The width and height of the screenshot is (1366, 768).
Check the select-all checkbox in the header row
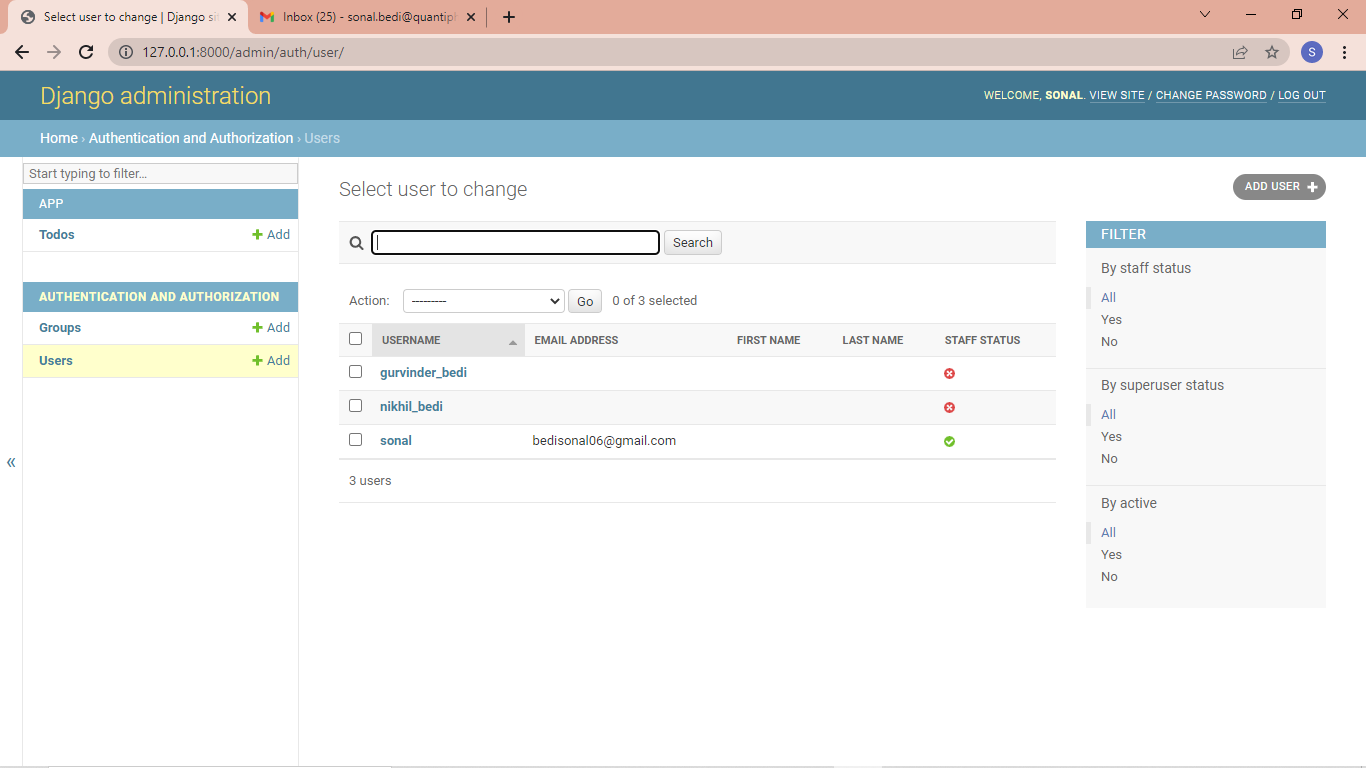(x=355, y=338)
